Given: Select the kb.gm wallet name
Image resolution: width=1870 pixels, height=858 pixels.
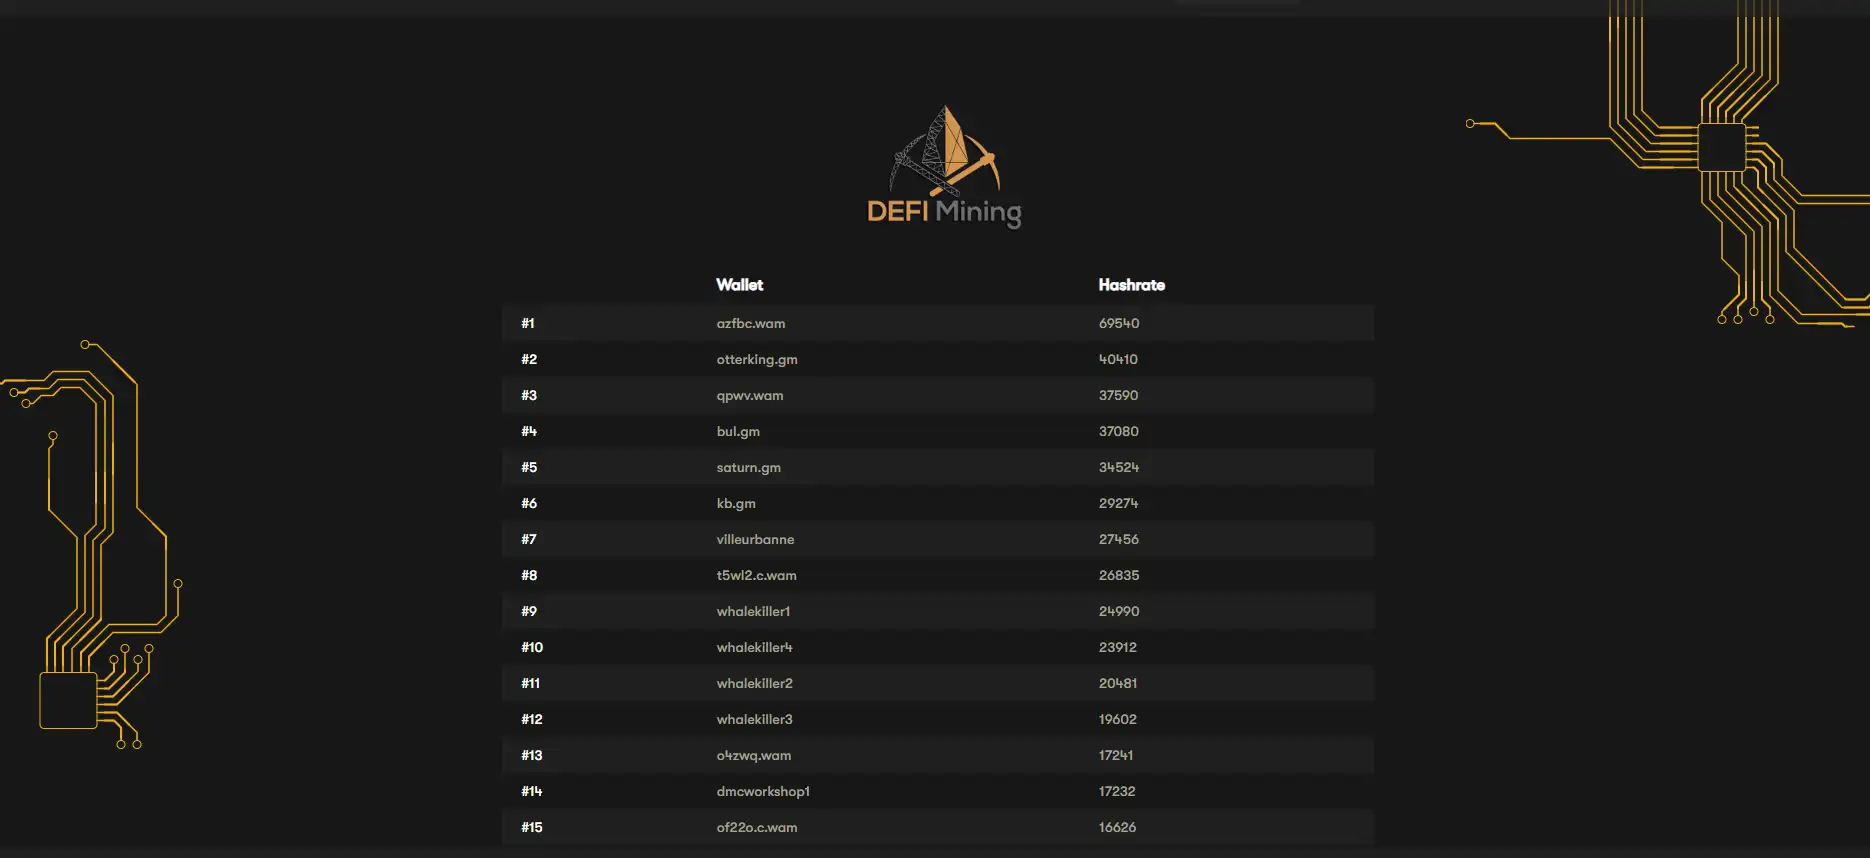Looking at the screenshot, I should click(736, 503).
